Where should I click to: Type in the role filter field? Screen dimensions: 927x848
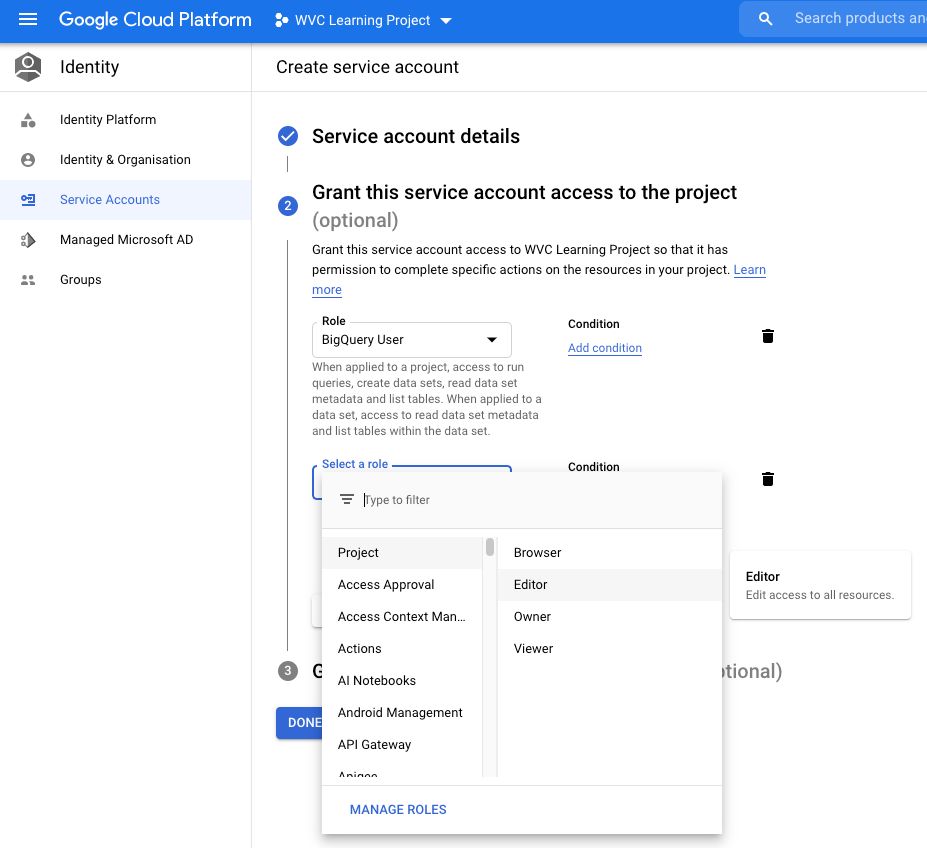tap(430, 499)
